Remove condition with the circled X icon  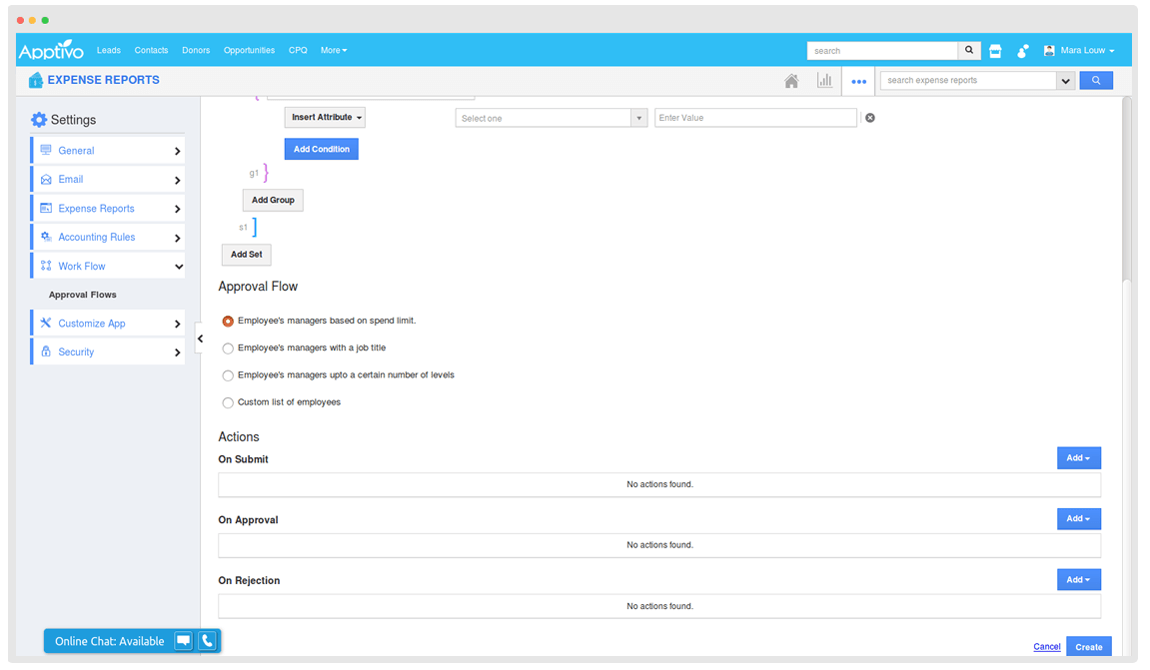tap(869, 118)
